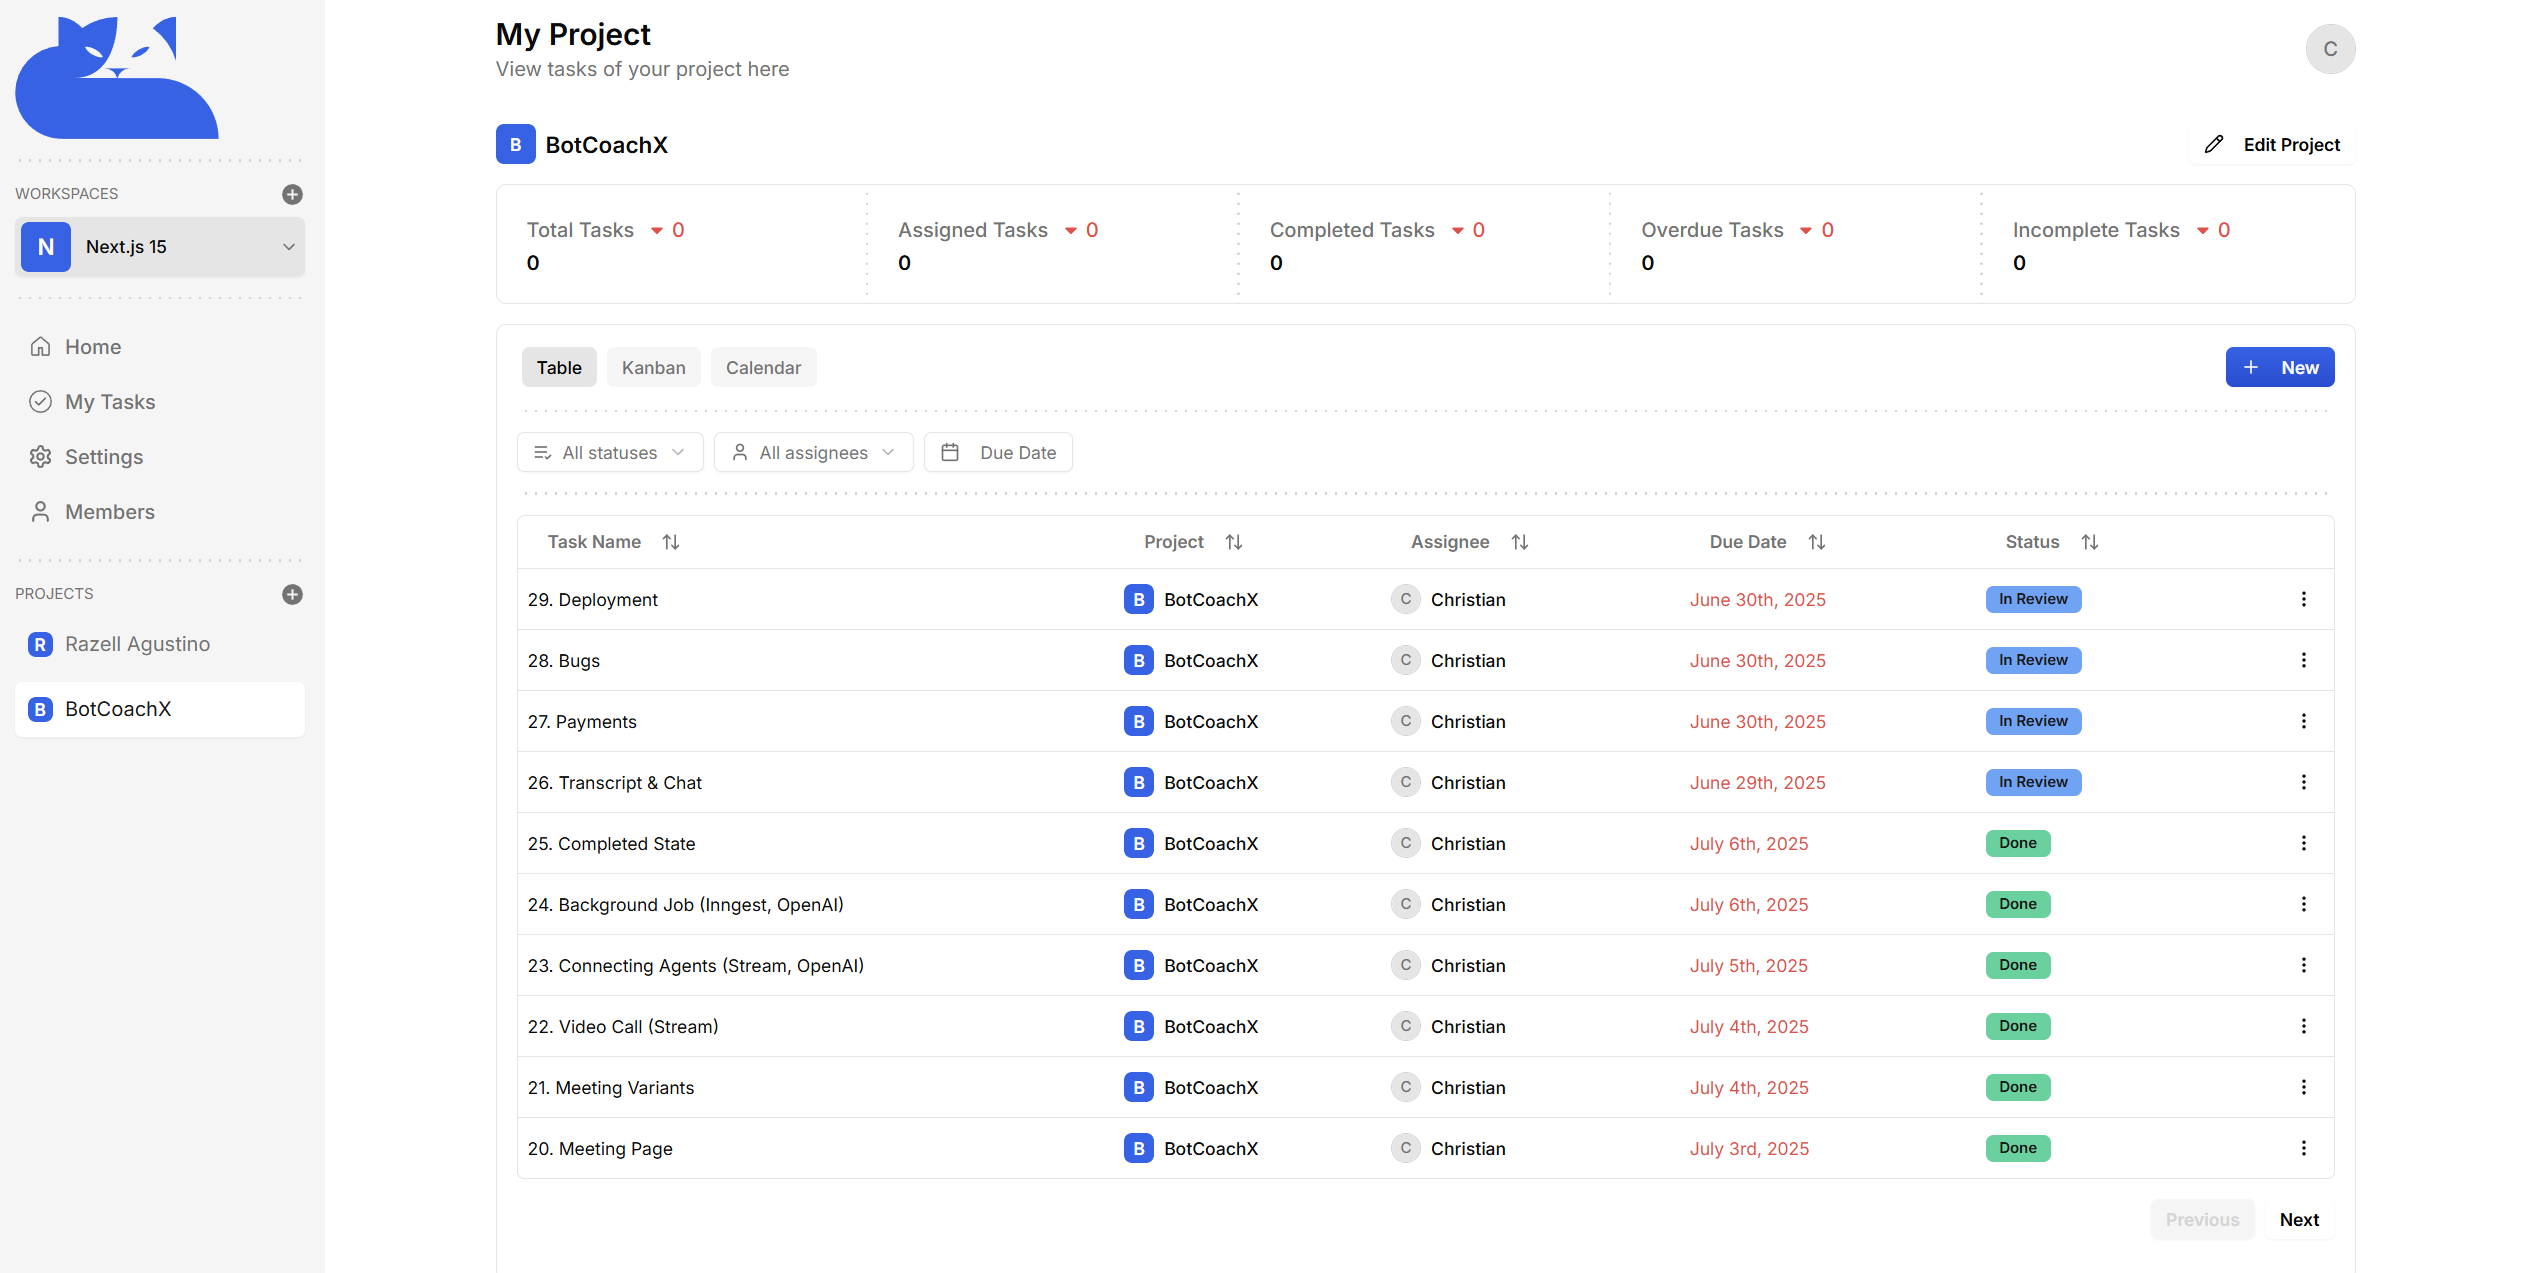Open actions menu for 23. Connecting Agents
This screenshot has height=1273, width=2521.
point(2303,965)
